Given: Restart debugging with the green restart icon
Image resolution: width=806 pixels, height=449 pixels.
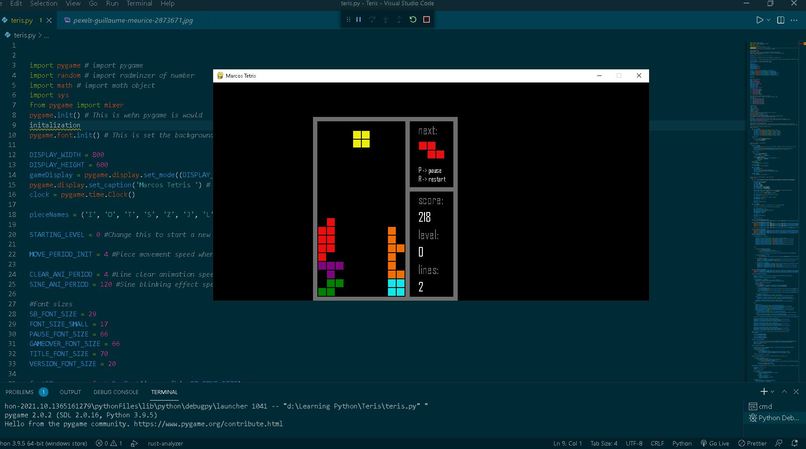Looking at the screenshot, I should (x=413, y=20).
